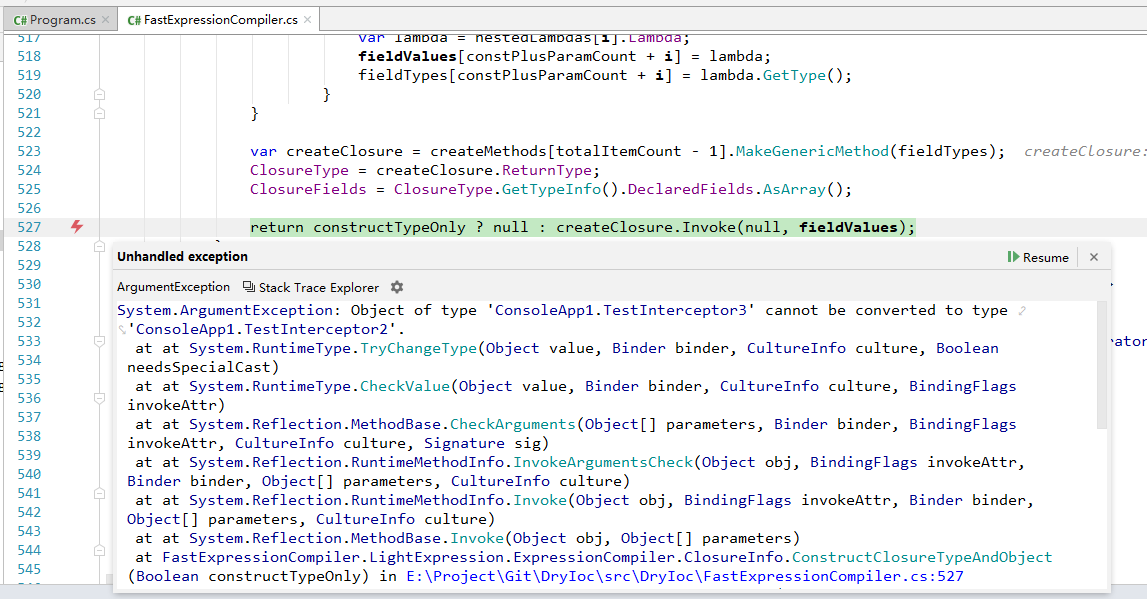The width and height of the screenshot is (1147, 599).
Task: Click the copy exception icon beside the error message
Action: click(247, 287)
